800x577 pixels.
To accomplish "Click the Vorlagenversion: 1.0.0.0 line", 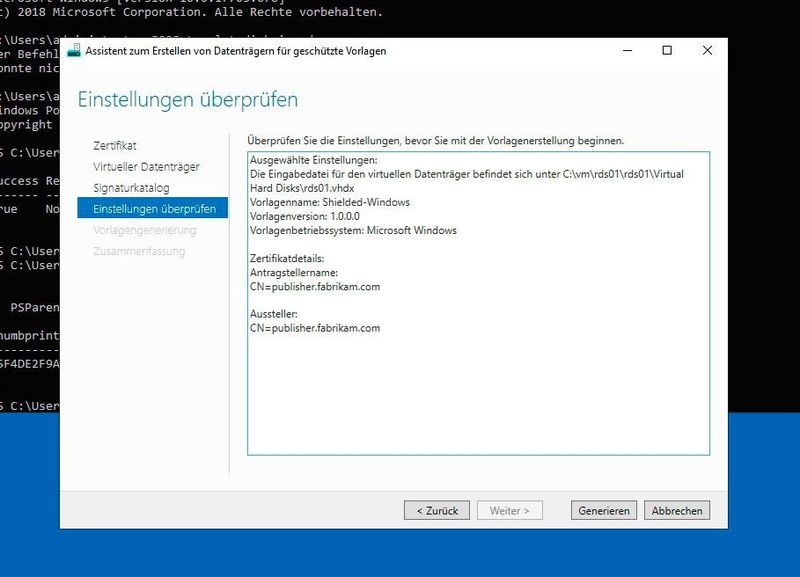I will tap(305, 216).
